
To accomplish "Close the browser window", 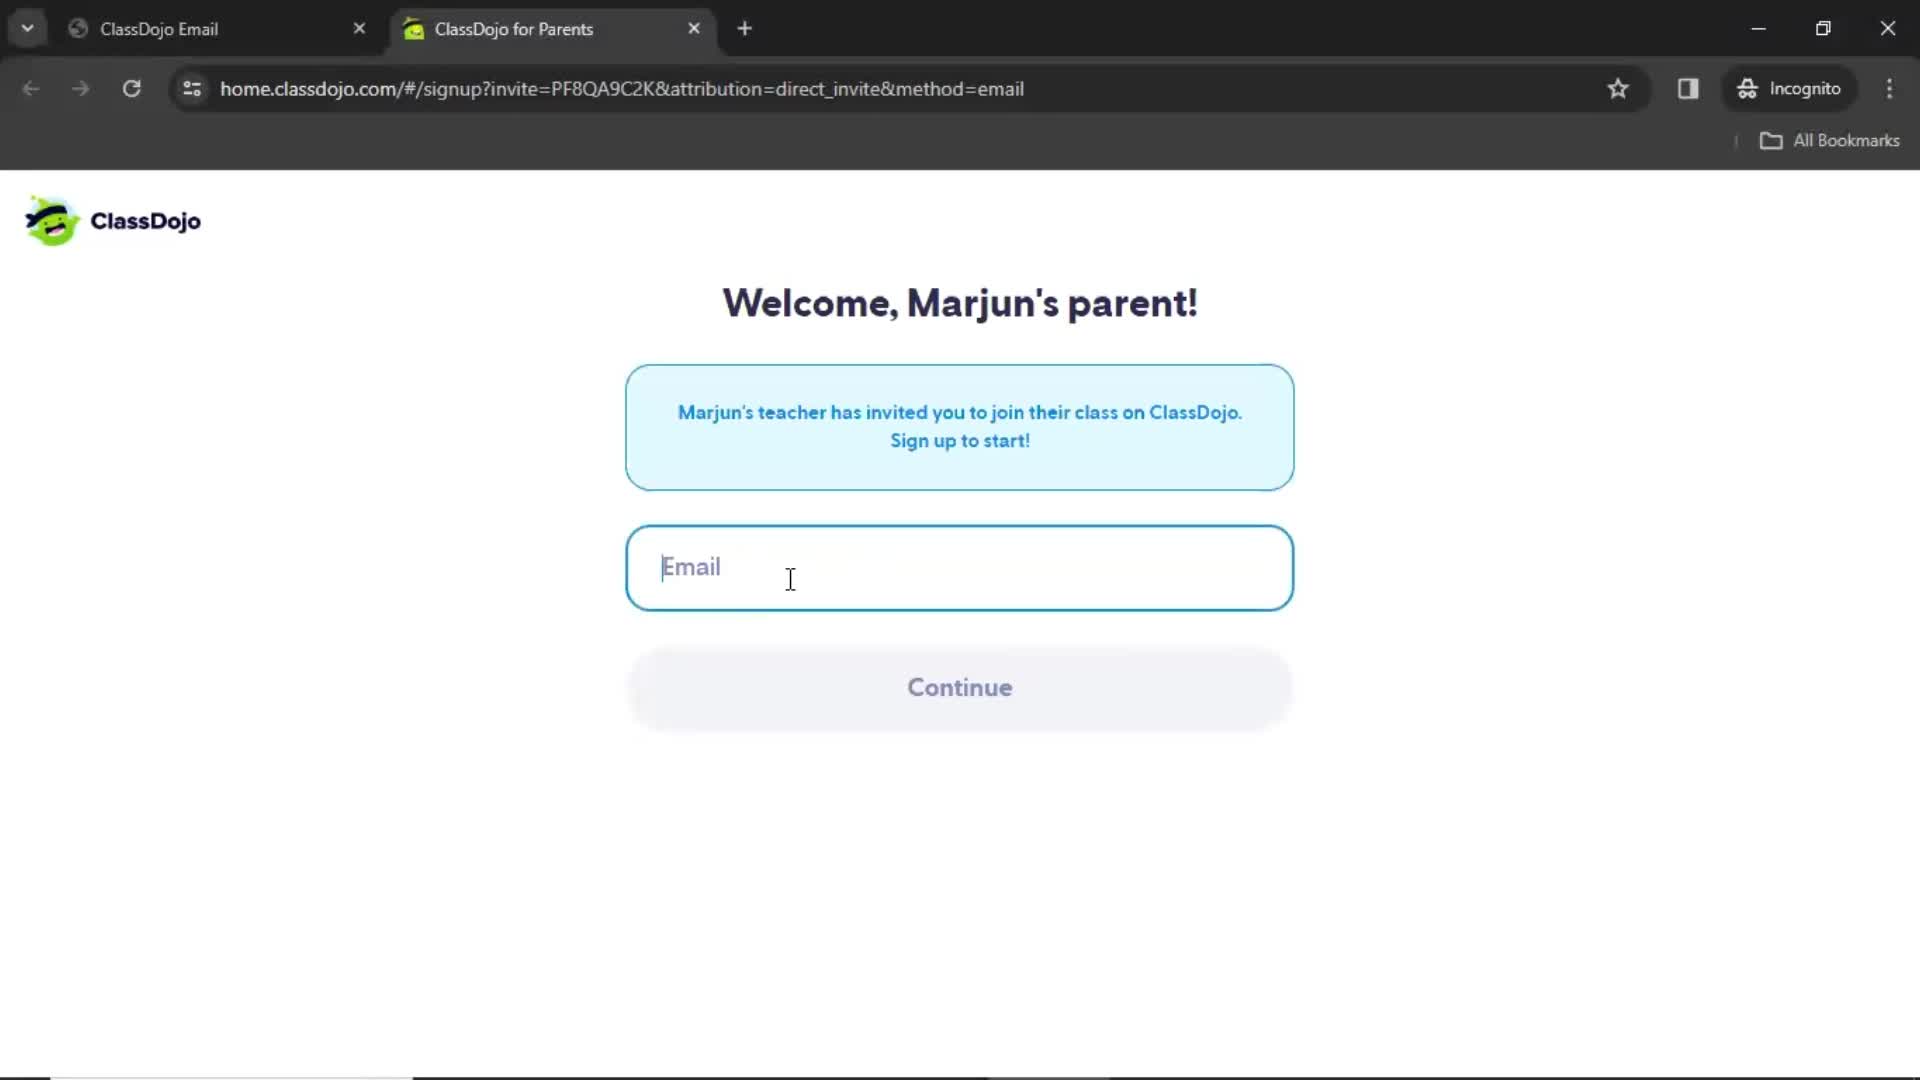I will pyautogui.click(x=1887, y=29).
